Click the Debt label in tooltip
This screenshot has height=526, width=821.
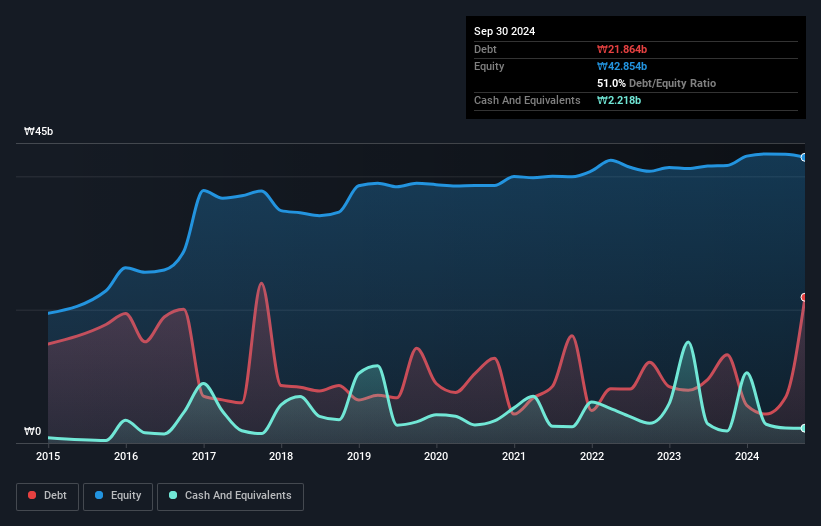(485, 49)
